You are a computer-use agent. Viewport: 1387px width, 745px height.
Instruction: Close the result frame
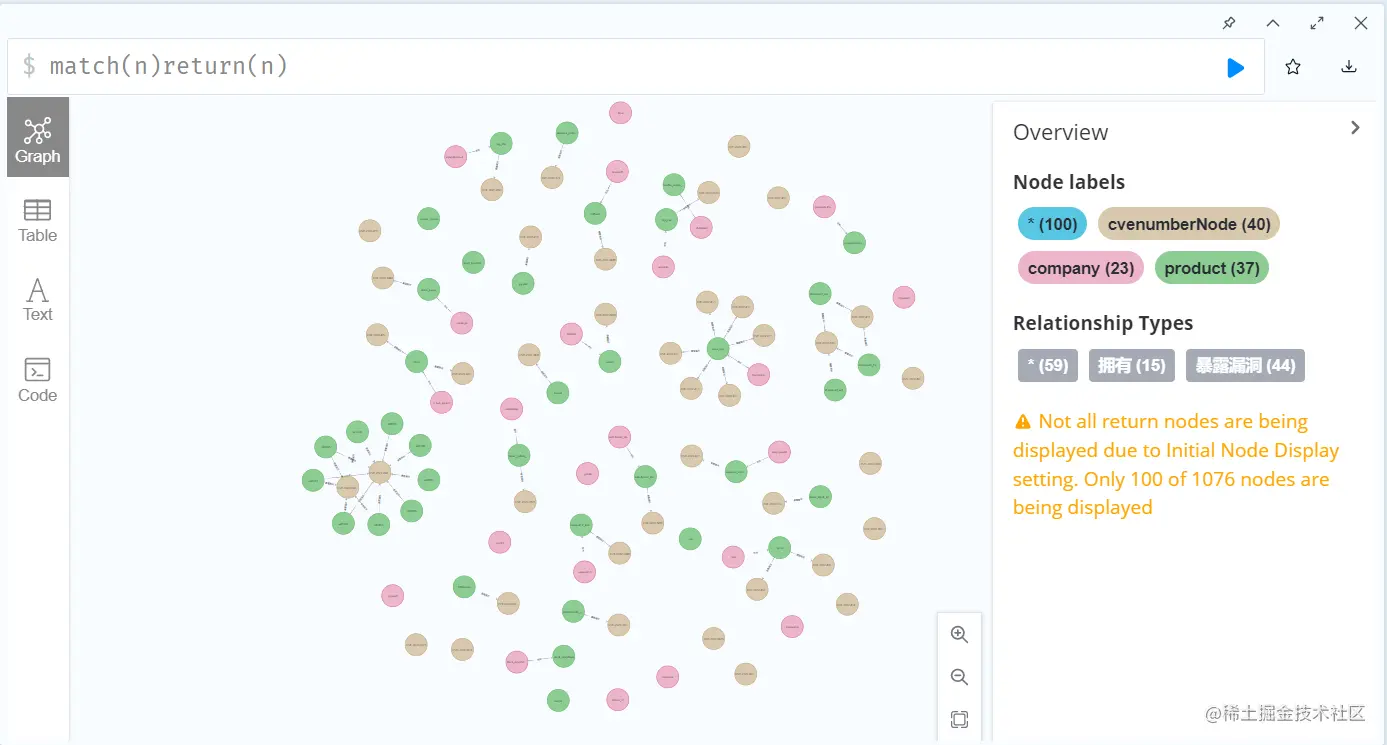[x=1361, y=23]
